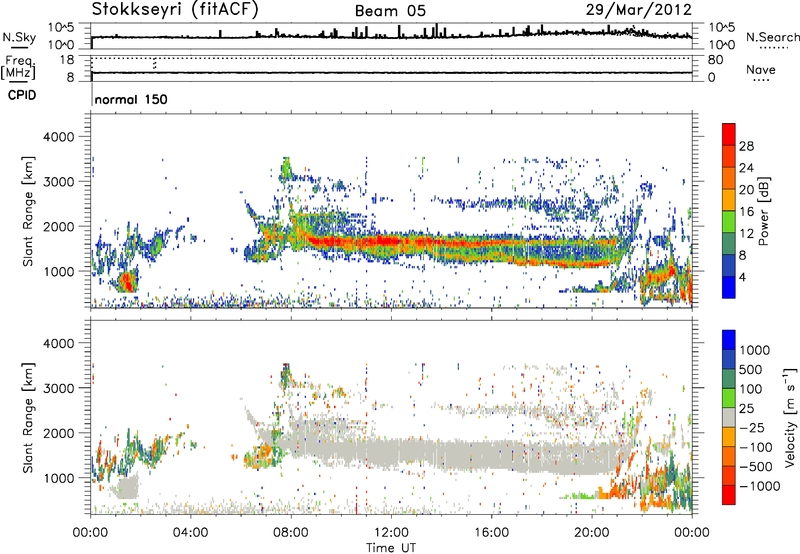
Task: Click the 'normal 150' CPID text
Action: pos(131,99)
